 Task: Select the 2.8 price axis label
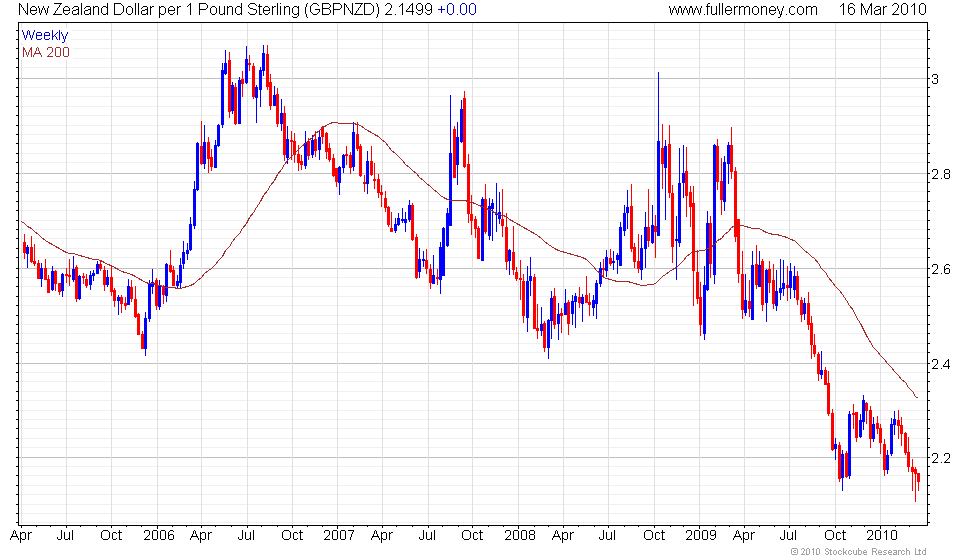click(x=940, y=174)
